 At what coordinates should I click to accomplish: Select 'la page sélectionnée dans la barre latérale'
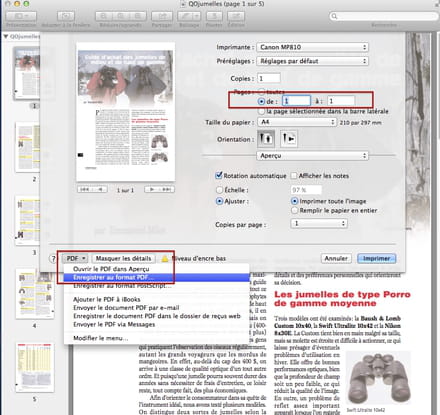[x=262, y=111]
